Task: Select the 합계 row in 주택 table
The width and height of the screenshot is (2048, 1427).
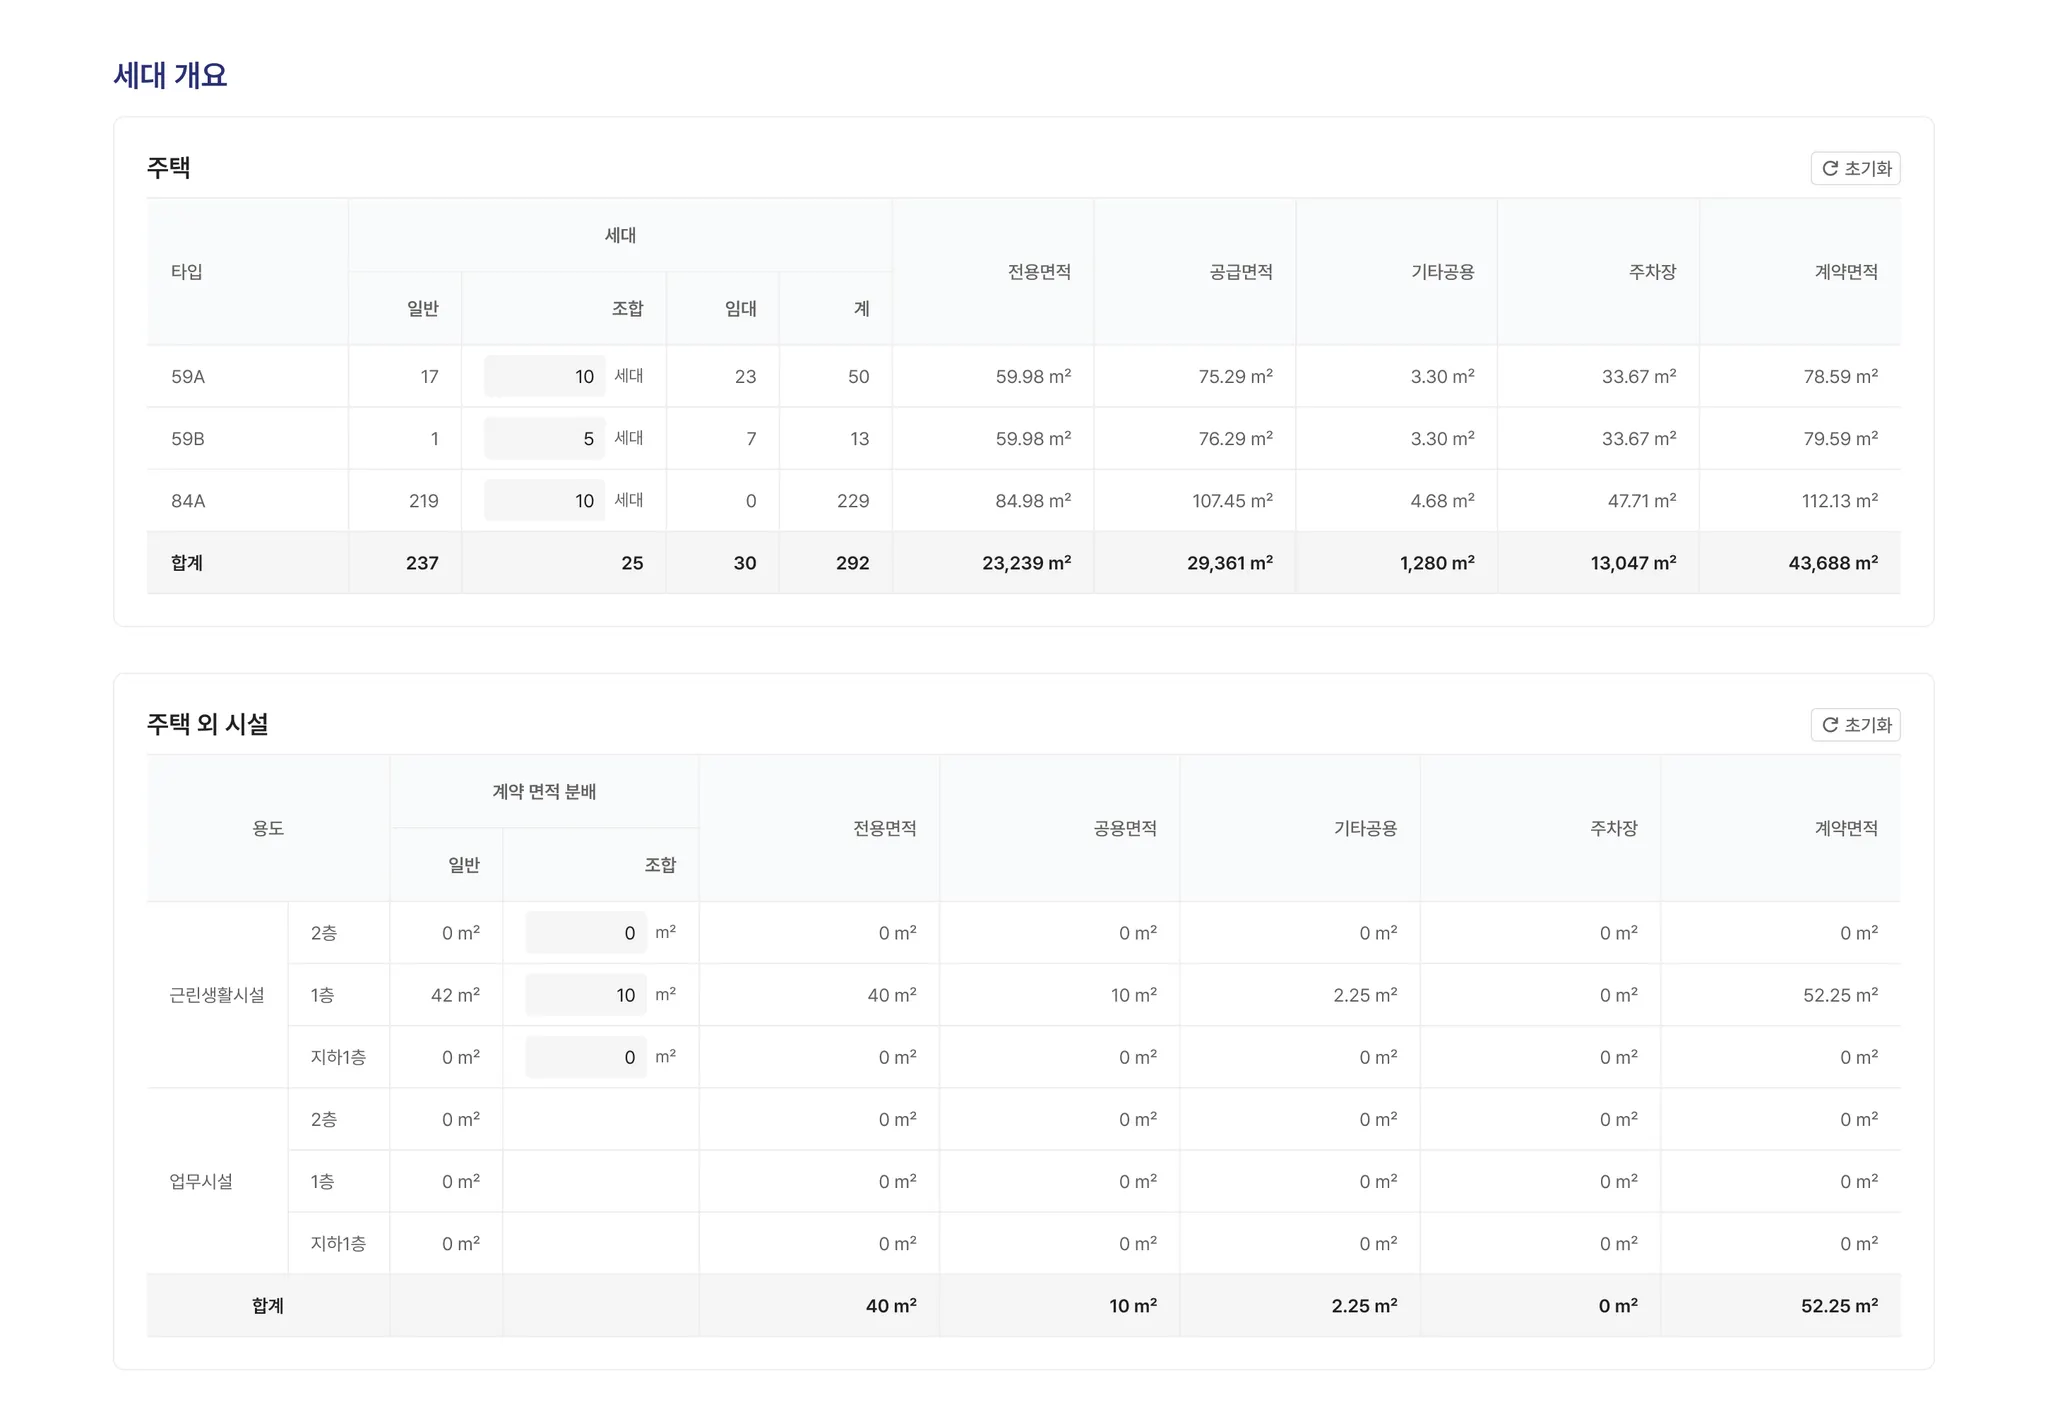Action: coord(187,562)
